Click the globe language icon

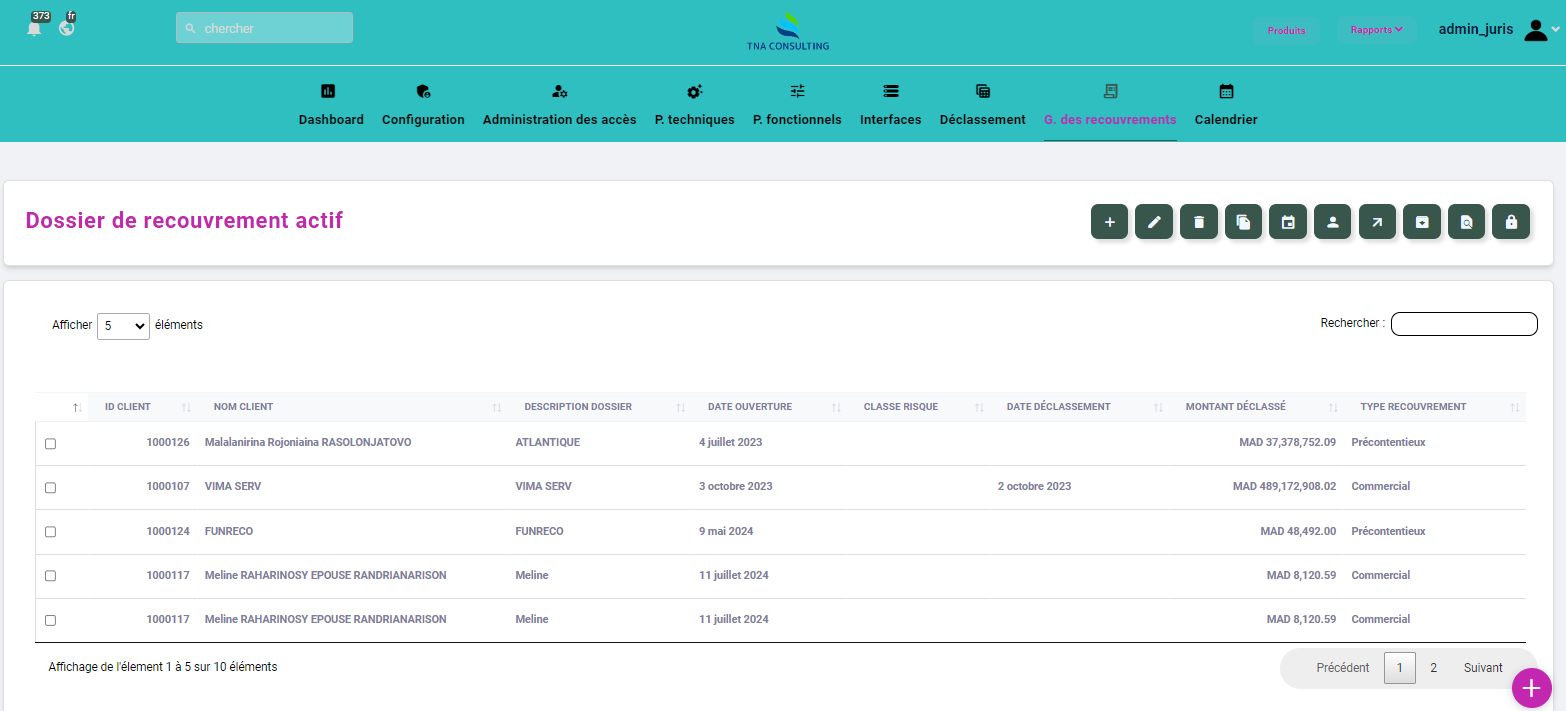point(67,27)
